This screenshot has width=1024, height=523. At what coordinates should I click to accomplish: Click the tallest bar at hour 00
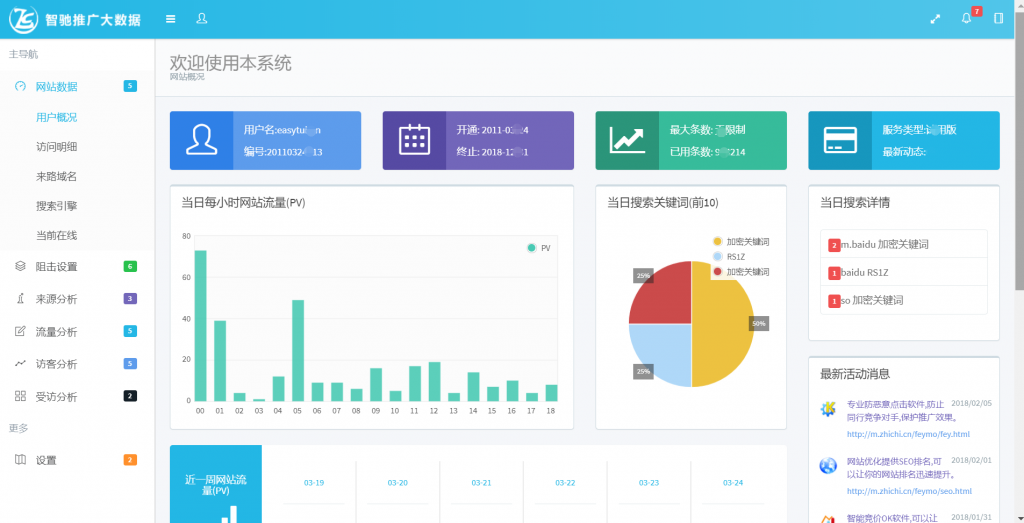pyautogui.click(x=200, y=325)
